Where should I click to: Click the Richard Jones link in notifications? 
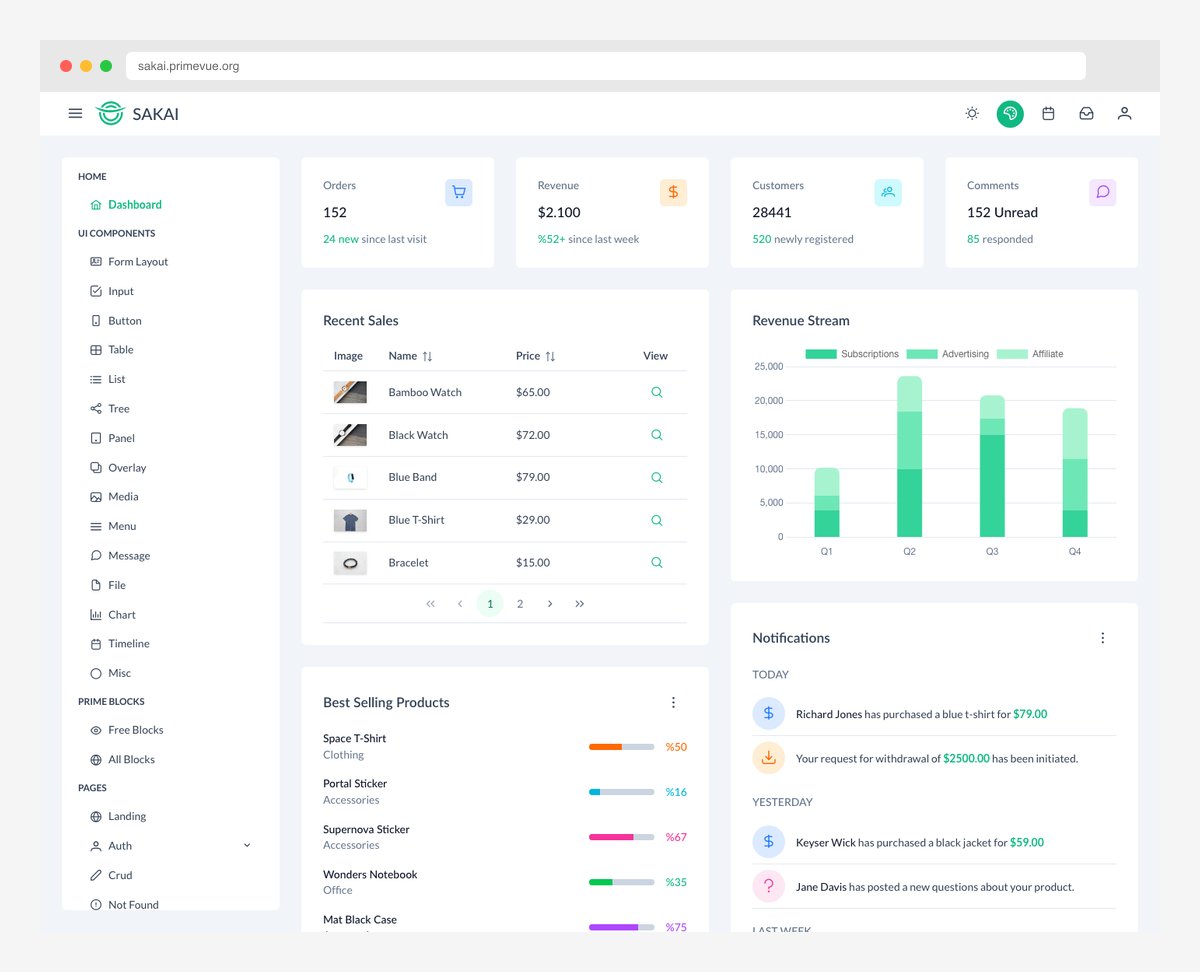click(826, 714)
